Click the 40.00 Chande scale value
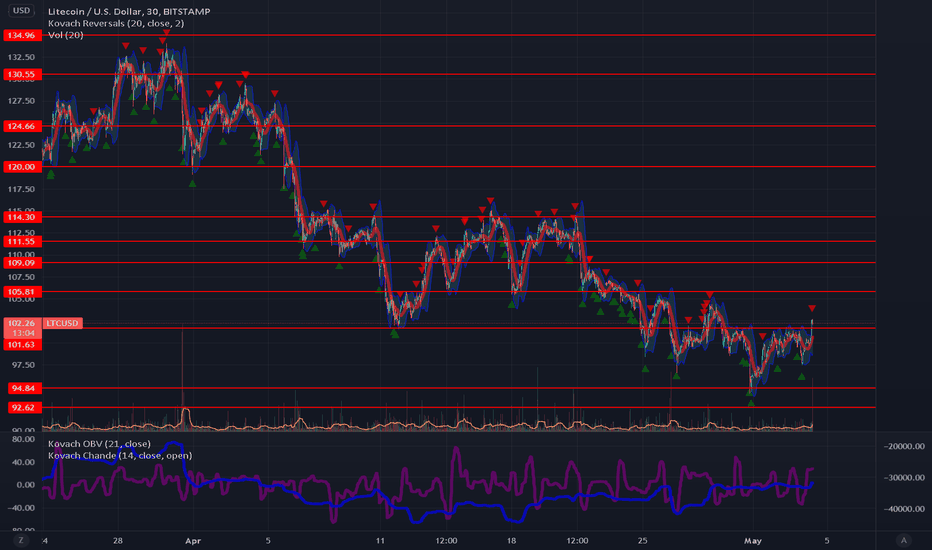Image resolution: width=932 pixels, height=550 pixels. (24, 462)
